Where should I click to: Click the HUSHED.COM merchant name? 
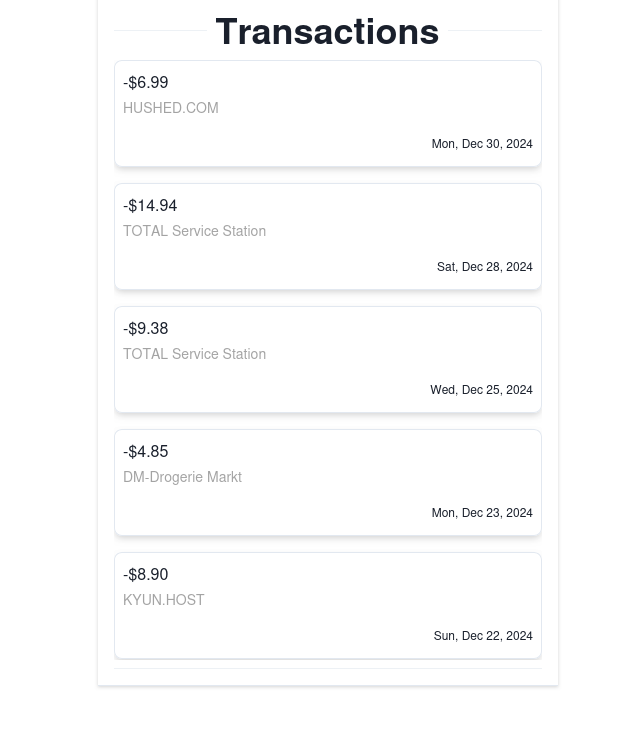click(x=171, y=108)
